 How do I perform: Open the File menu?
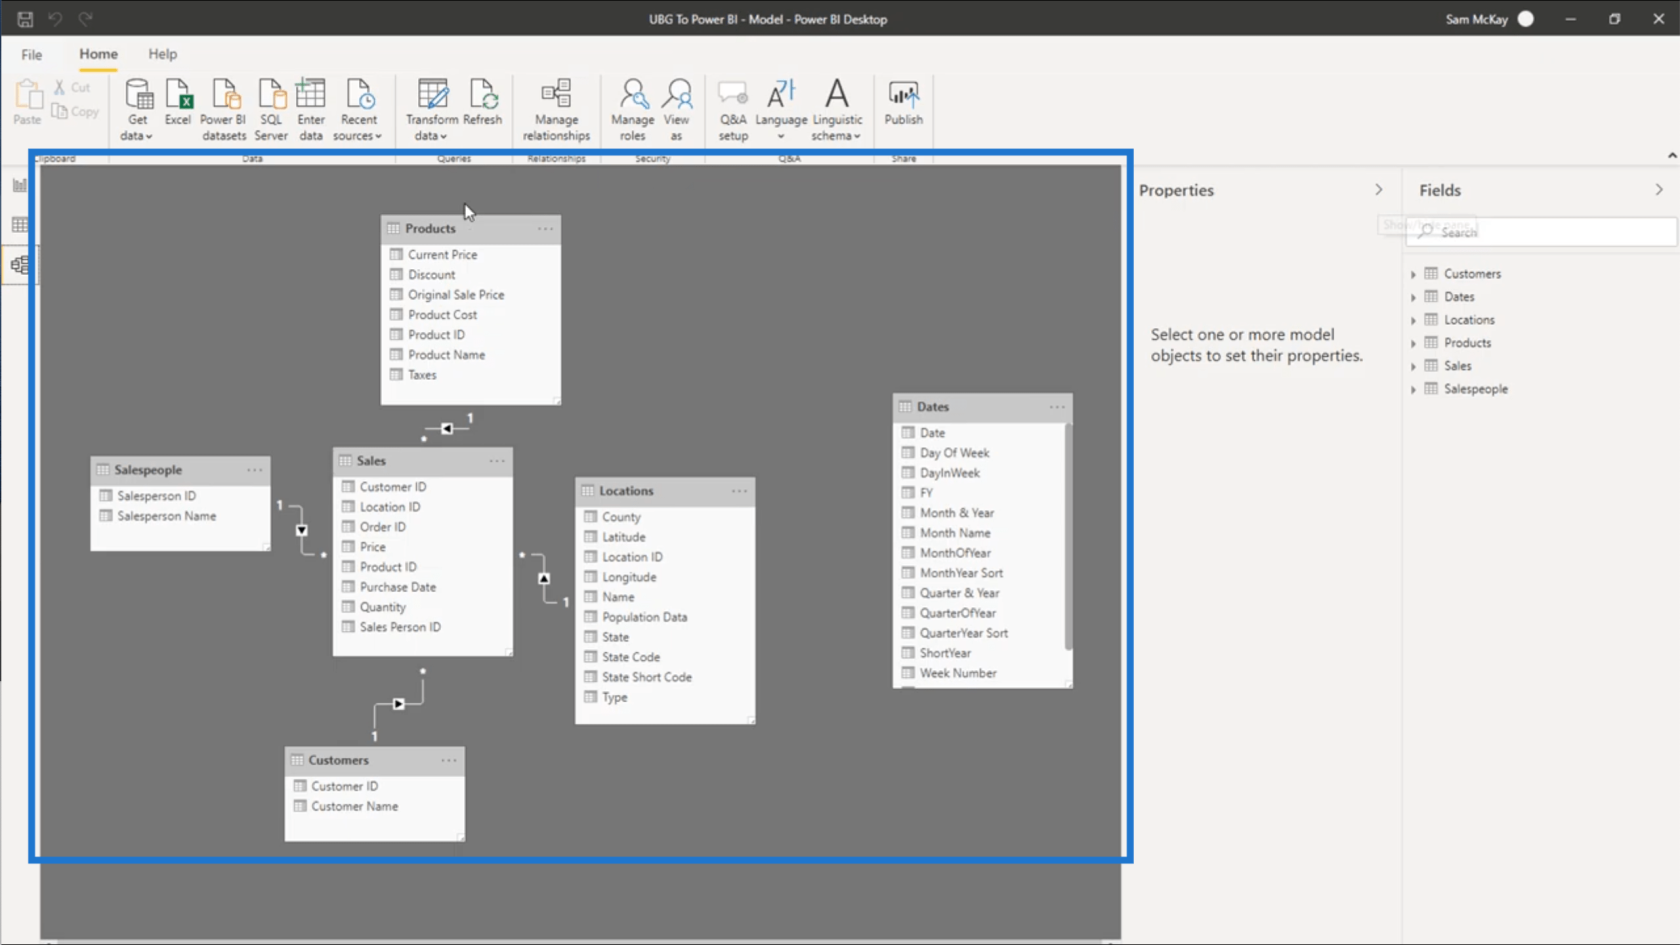[x=32, y=54]
